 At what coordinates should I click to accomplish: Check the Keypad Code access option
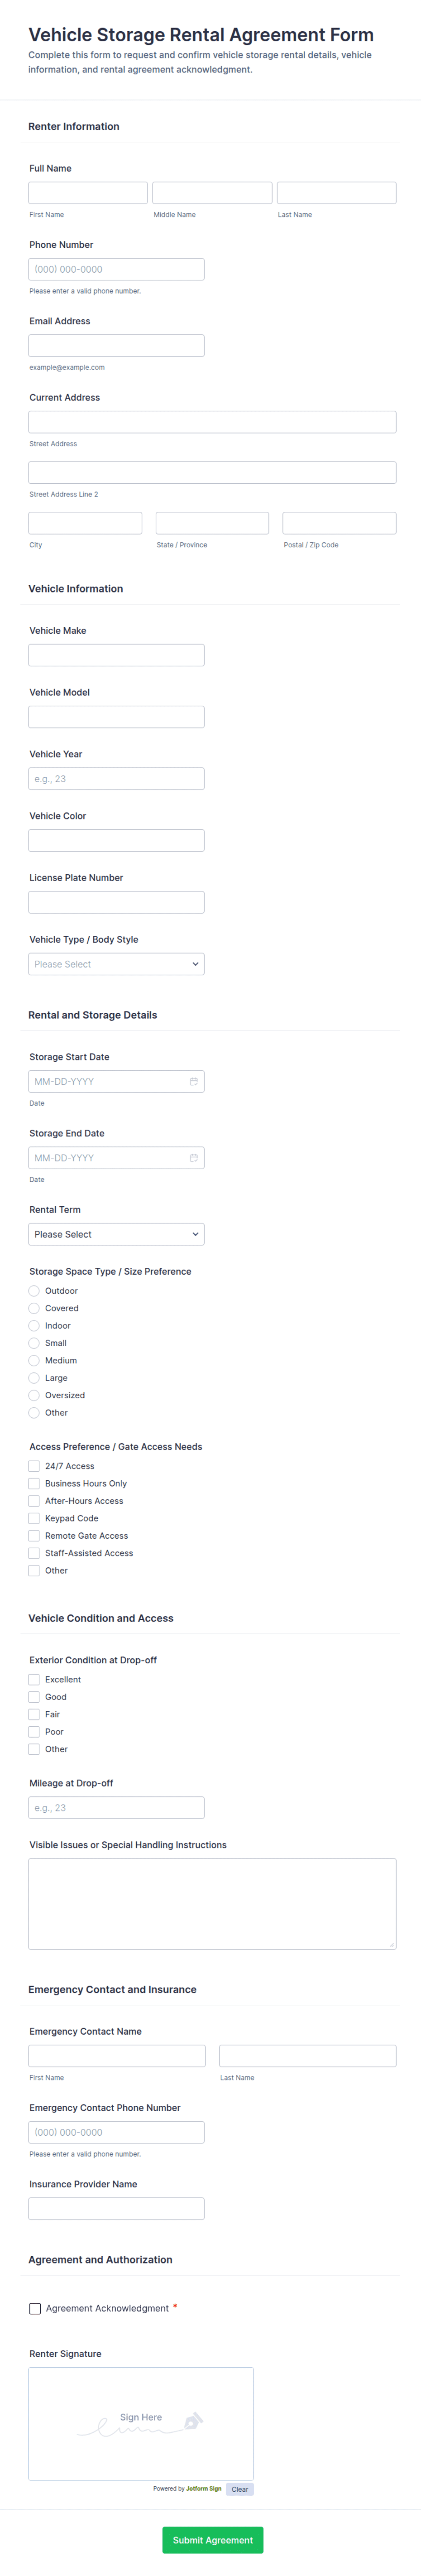(x=34, y=1518)
